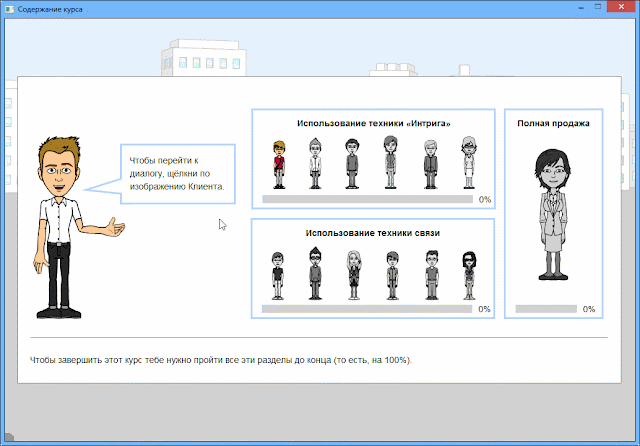Close the Содержание курса window
This screenshot has width=640, height=446.
coord(622,7)
